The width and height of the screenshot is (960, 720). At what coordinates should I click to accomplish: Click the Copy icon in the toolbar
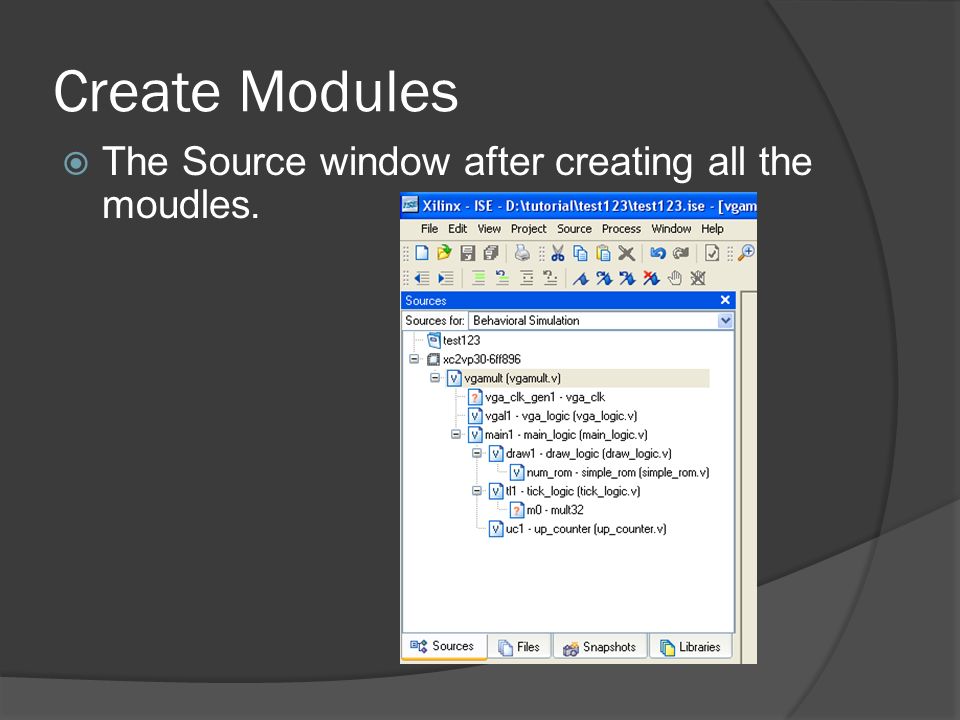click(x=580, y=253)
